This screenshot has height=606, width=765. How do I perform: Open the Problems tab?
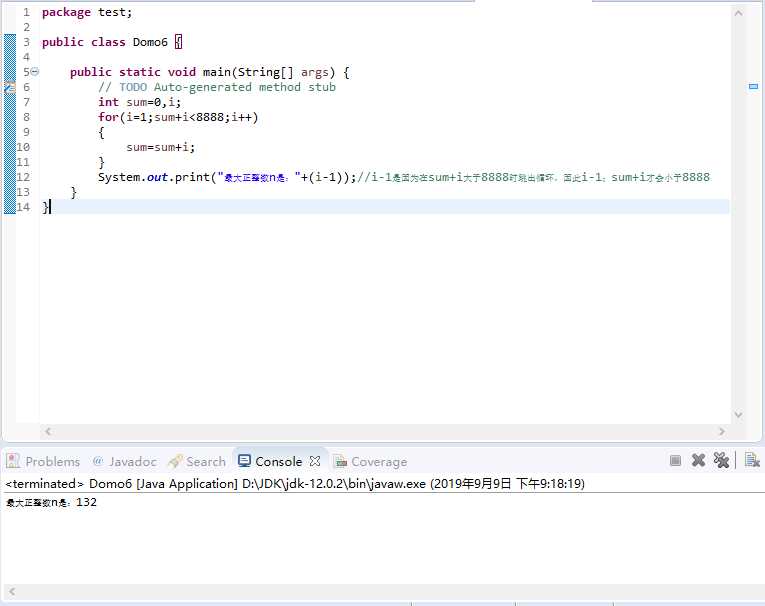click(43, 461)
